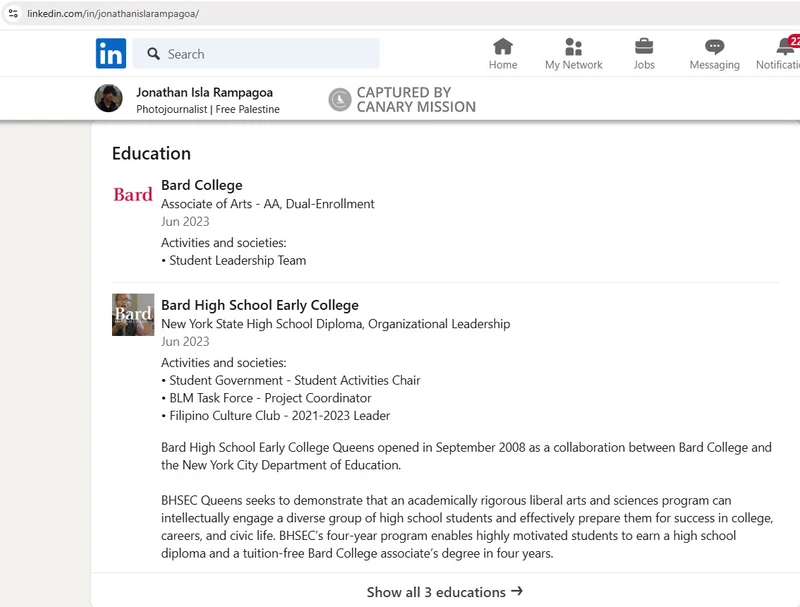Focus the LinkedIn Search field

tap(256, 54)
